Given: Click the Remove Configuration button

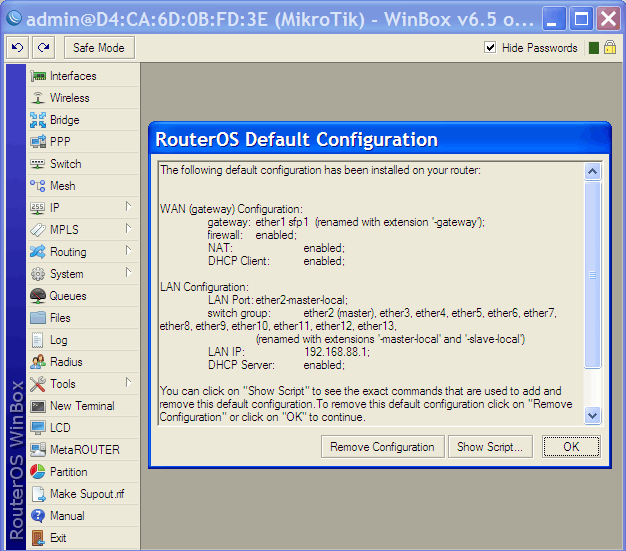Looking at the screenshot, I should click(382, 447).
